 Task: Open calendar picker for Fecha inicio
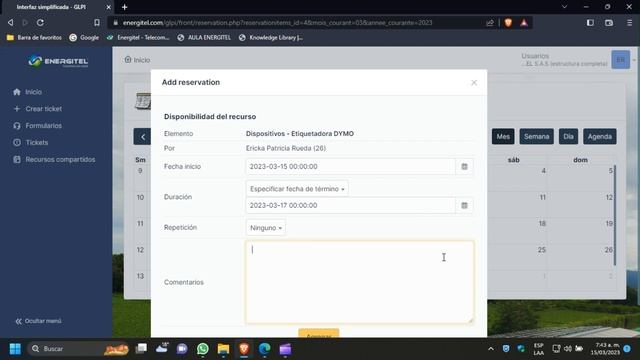464,167
